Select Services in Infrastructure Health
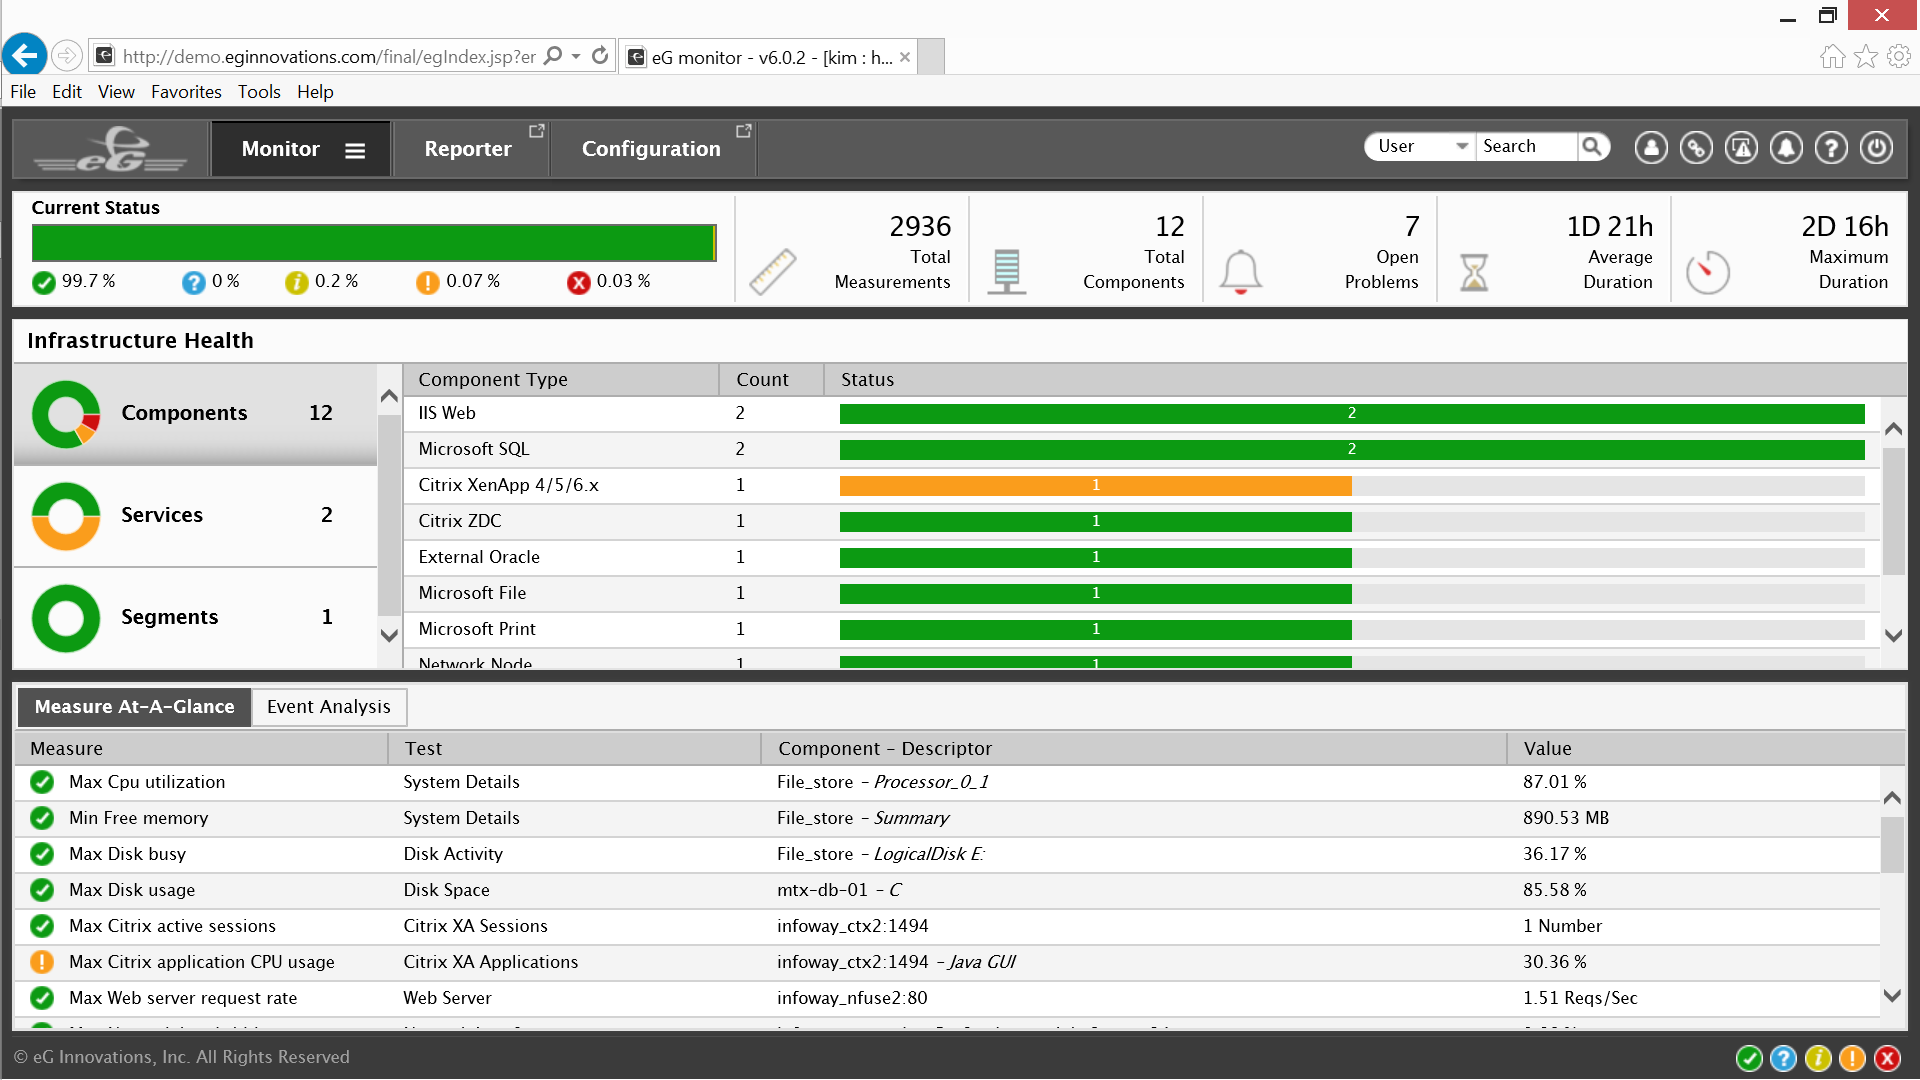 click(x=195, y=516)
